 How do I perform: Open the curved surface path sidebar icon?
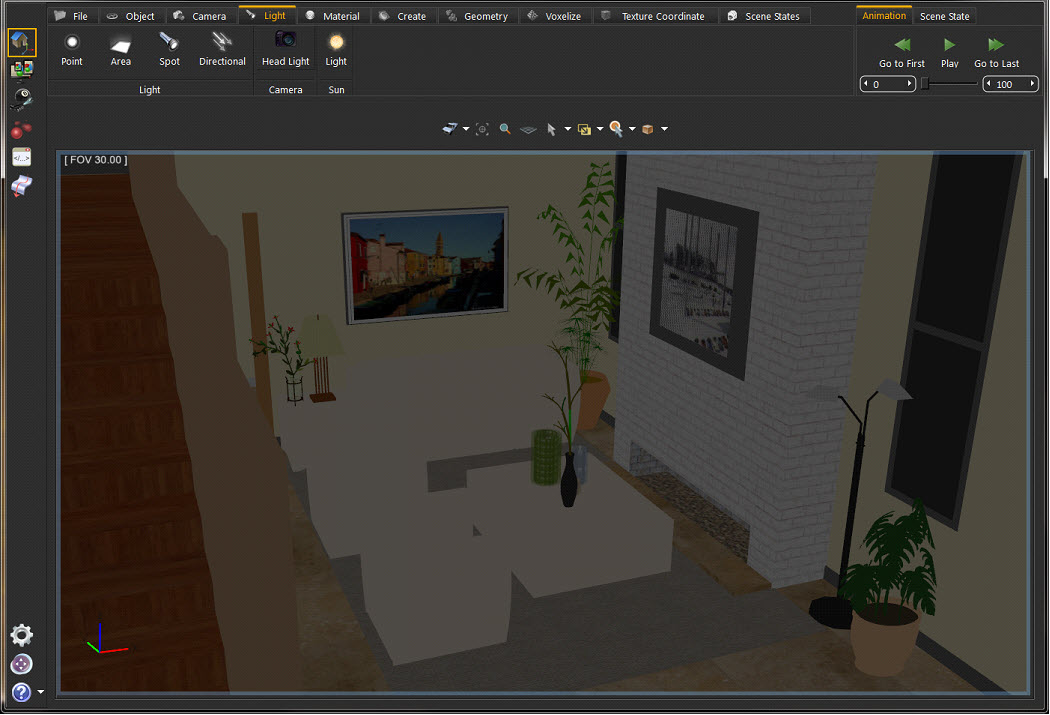[21, 186]
